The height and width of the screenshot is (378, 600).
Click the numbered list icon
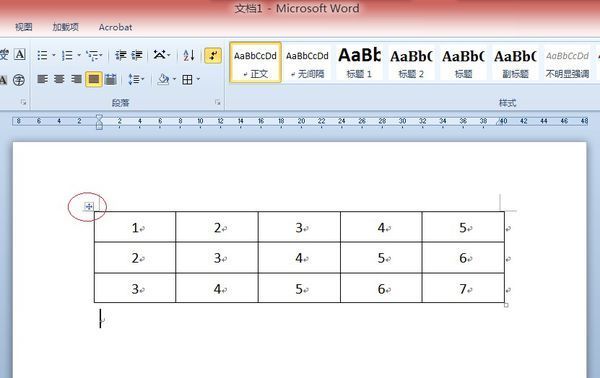67,55
